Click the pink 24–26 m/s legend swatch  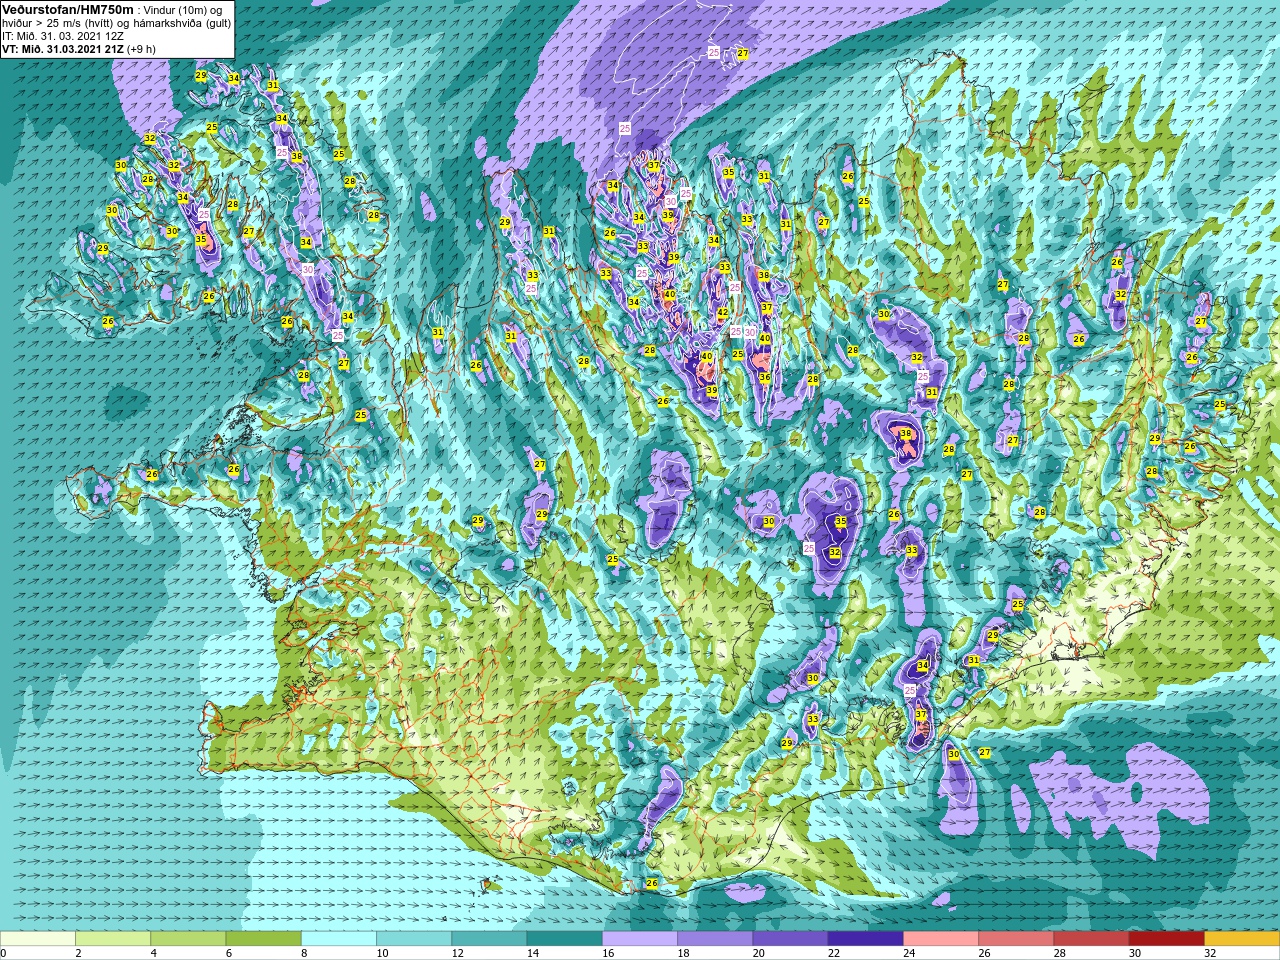(x=941, y=939)
